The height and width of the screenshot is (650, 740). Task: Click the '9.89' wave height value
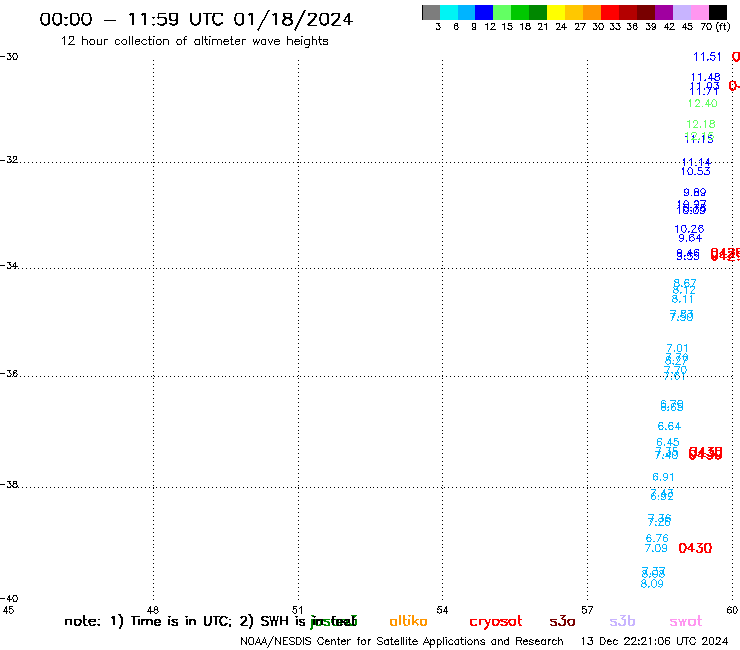(x=695, y=192)
